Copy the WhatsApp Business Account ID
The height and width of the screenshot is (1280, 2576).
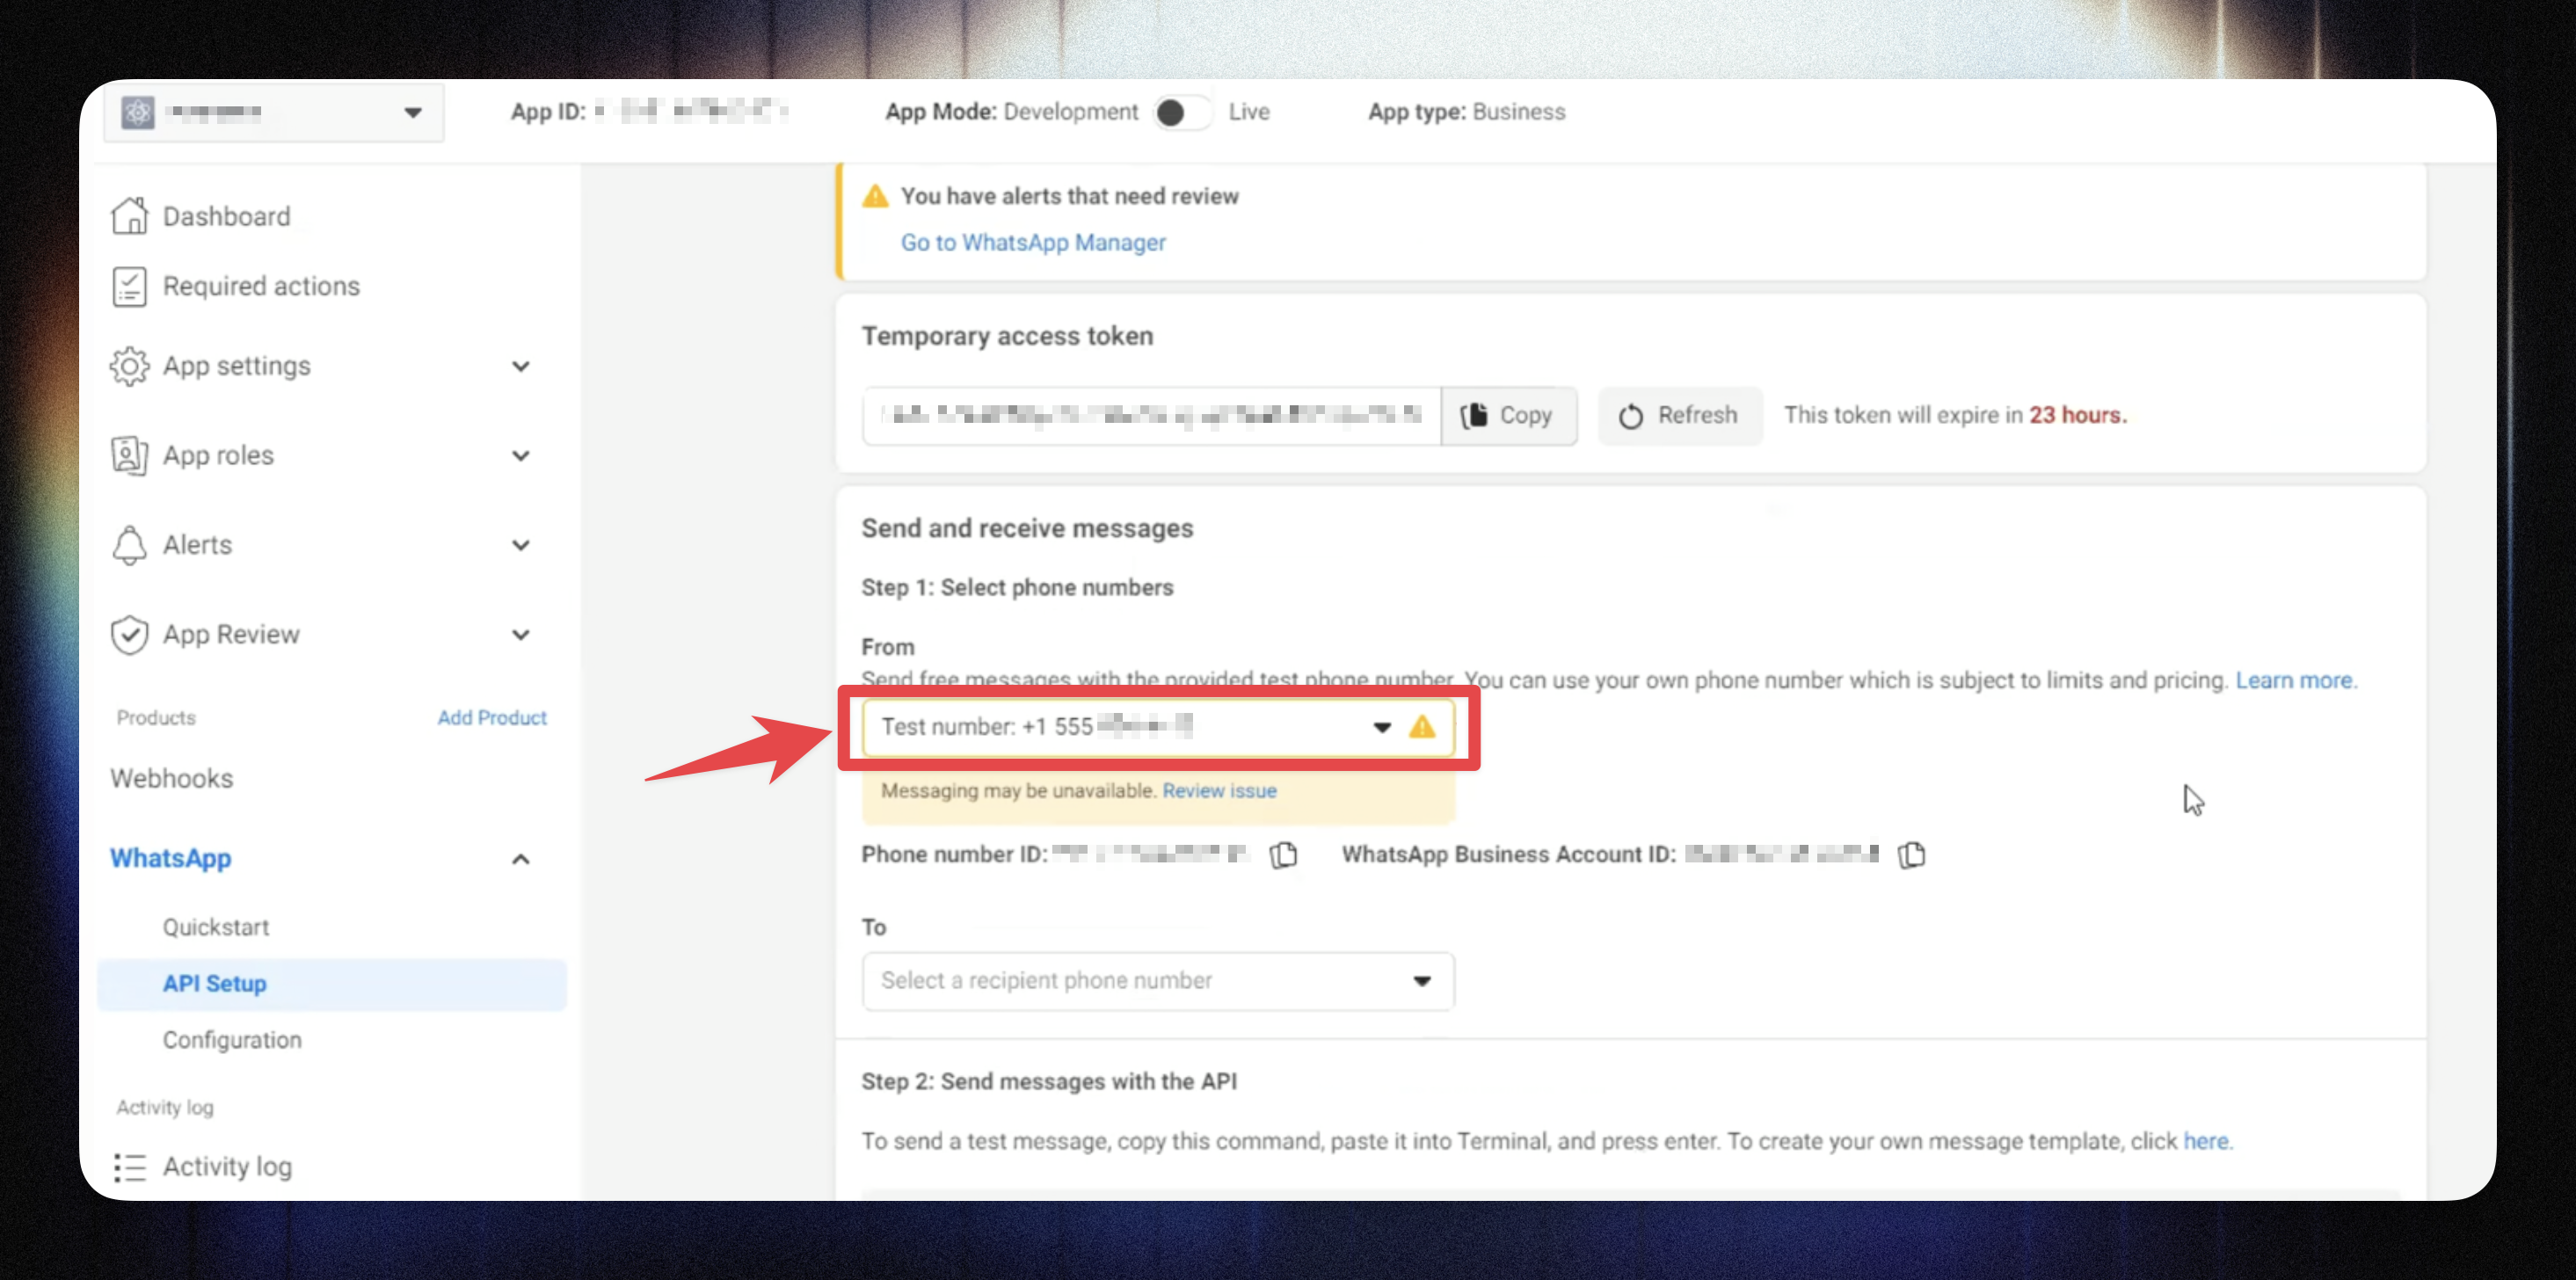pos(1911,855)
